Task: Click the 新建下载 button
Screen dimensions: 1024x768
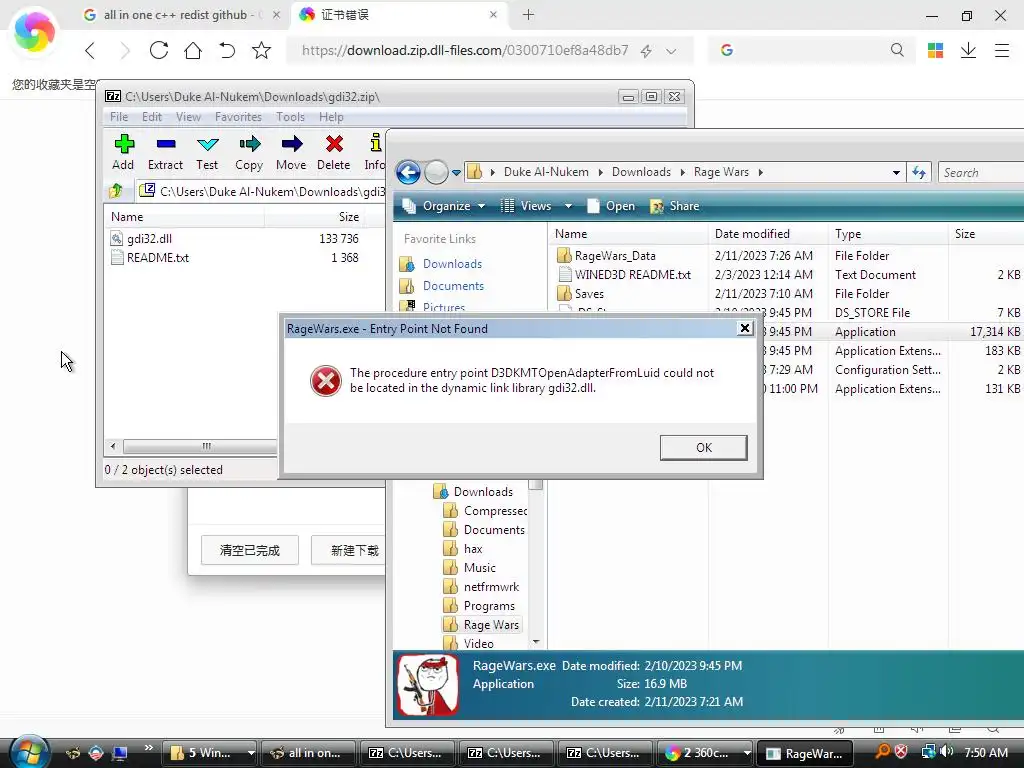Action: pyautogui.click(x=349, y=551)
